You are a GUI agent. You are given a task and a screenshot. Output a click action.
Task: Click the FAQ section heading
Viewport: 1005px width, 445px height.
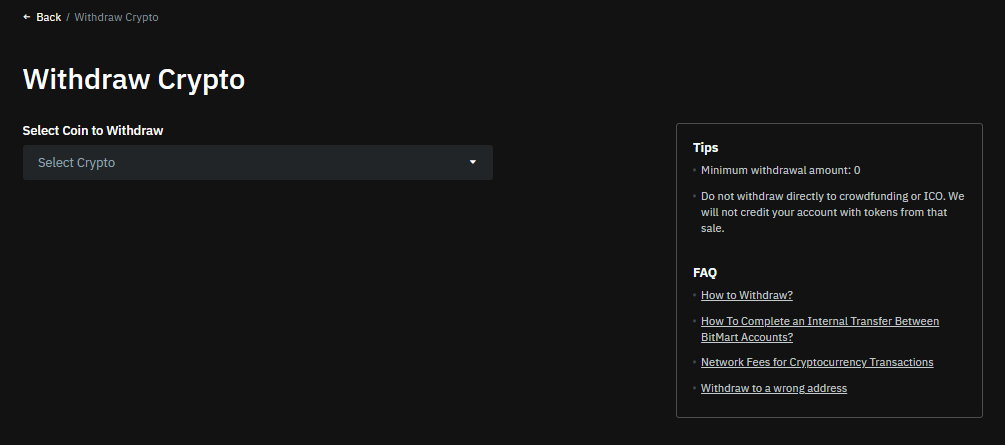[704, 272]
